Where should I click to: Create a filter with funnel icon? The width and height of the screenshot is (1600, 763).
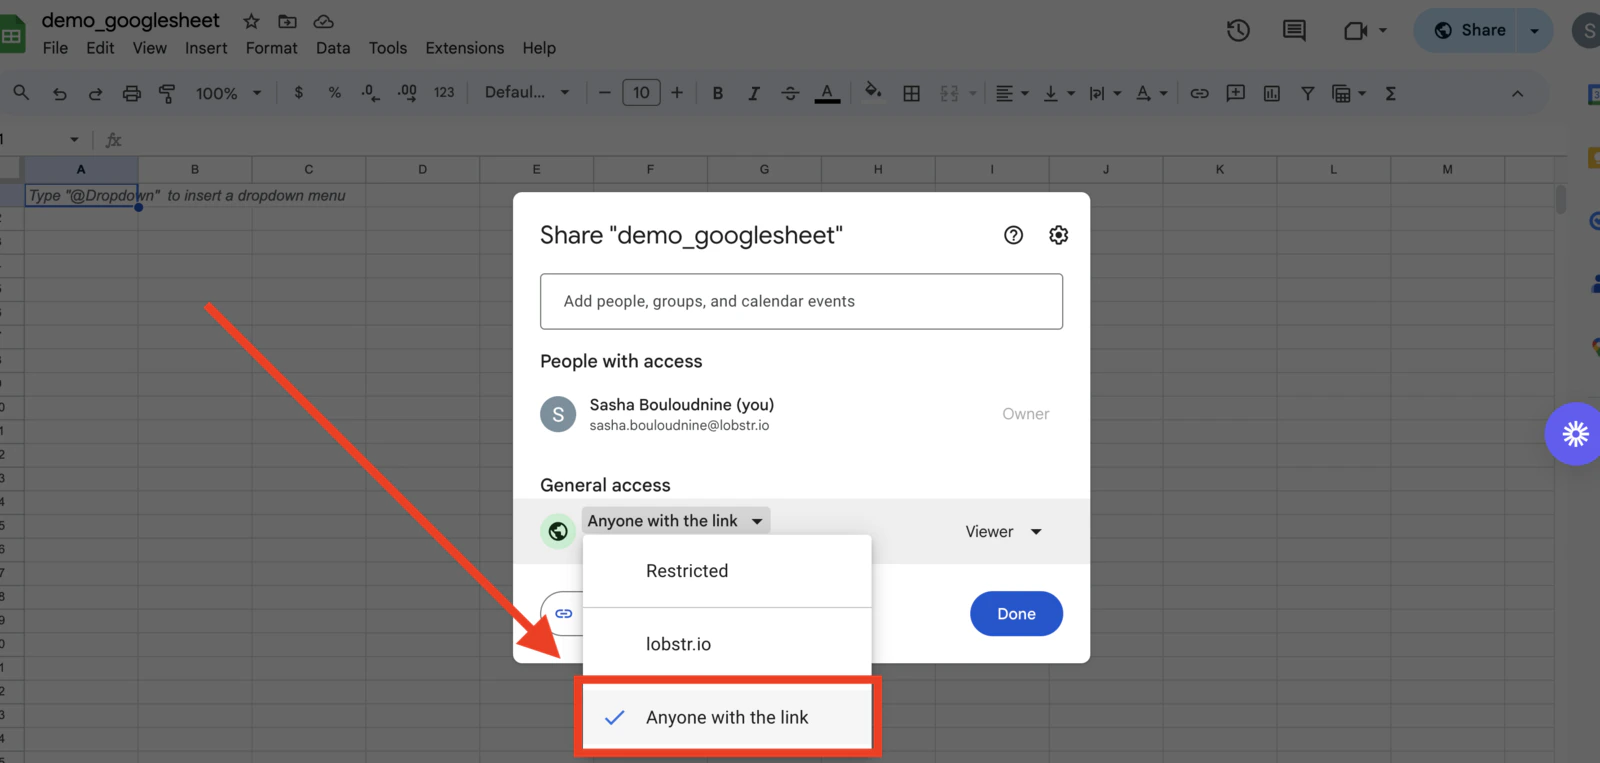click(x=1307, y=93)
